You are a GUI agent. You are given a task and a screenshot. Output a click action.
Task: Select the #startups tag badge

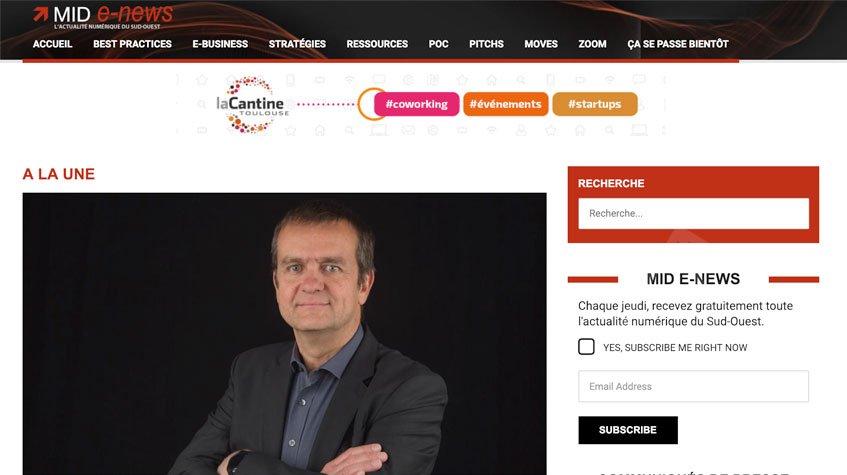click(x=595, y=104)
